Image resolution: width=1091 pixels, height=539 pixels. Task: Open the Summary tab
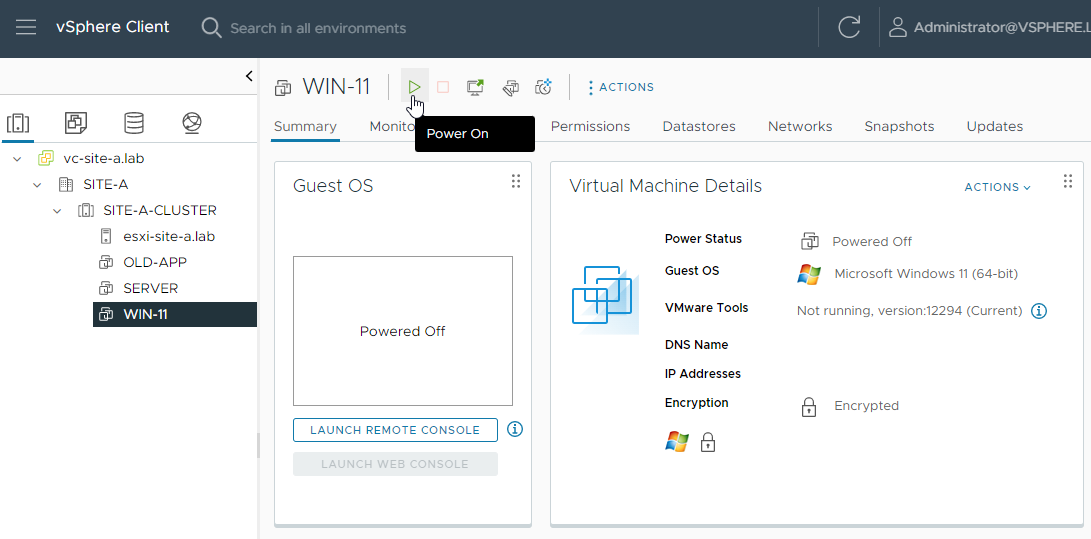point(305,127)
